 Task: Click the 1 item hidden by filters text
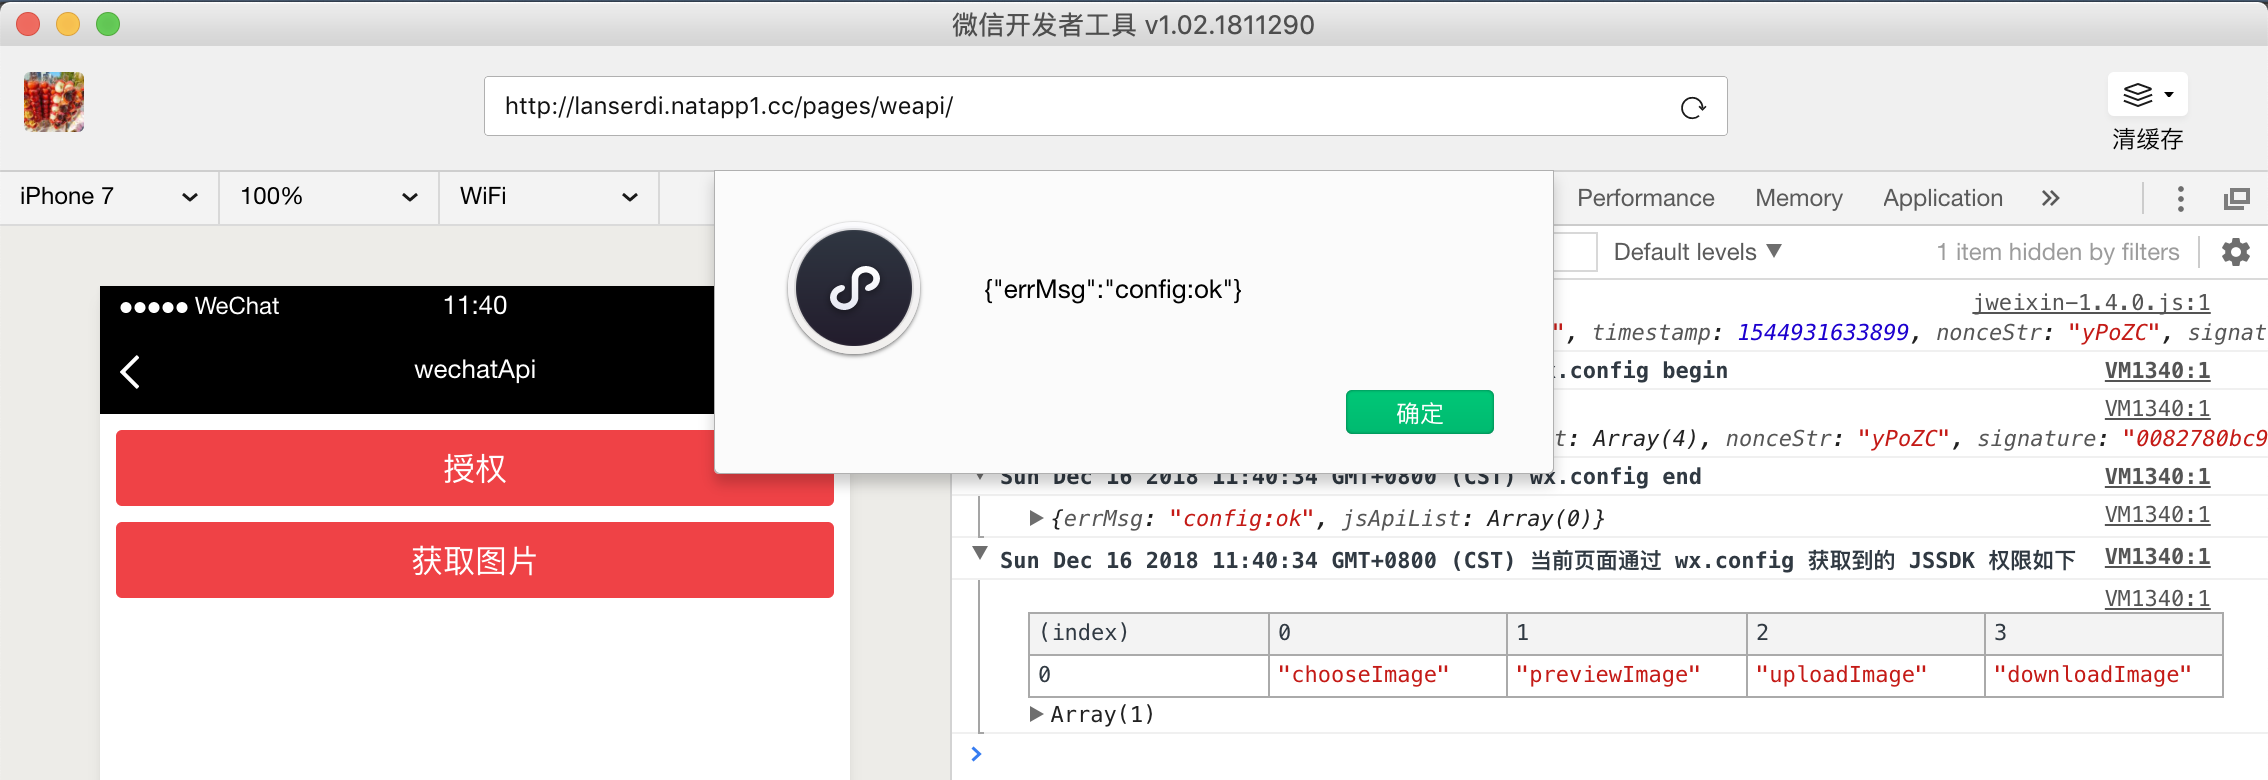click(2057, 252)
